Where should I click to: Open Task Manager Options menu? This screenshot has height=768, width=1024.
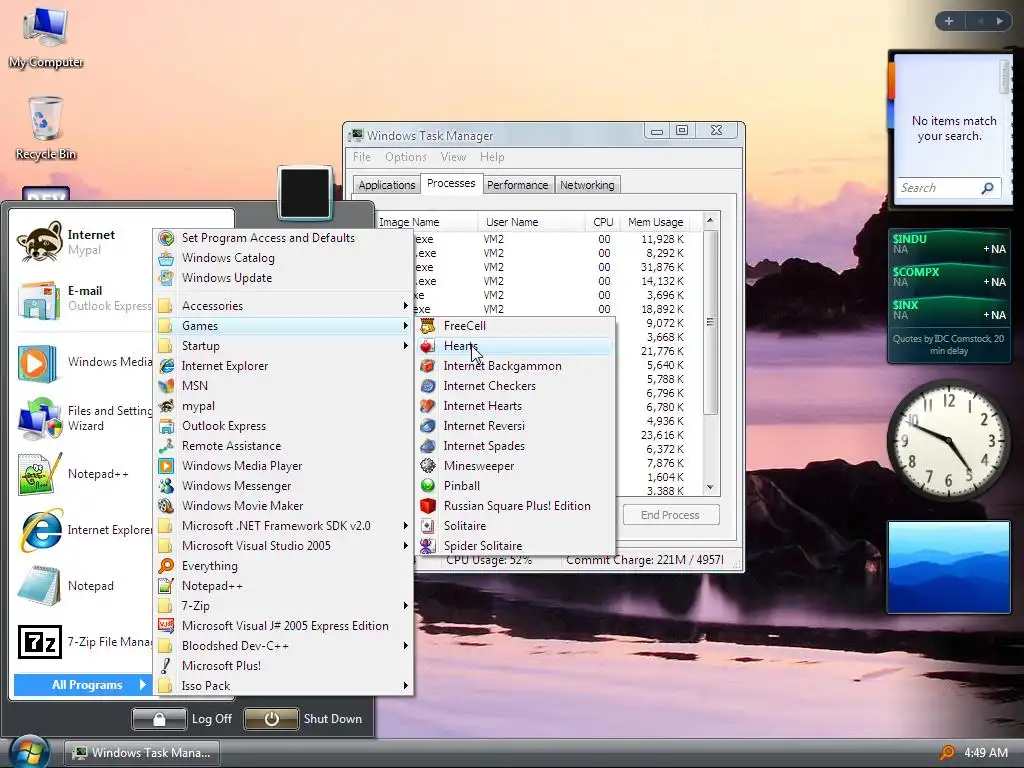406,157
